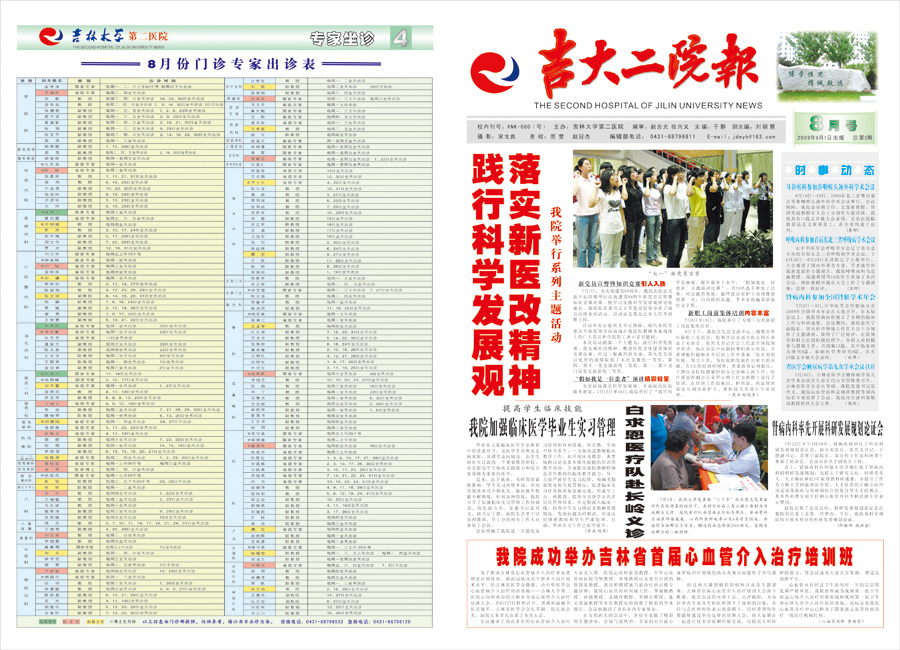This screenshot has height=650, width=900.
Task: Click headline 我院加强临床医学毕业生实习管理
Action: (542, 427)
